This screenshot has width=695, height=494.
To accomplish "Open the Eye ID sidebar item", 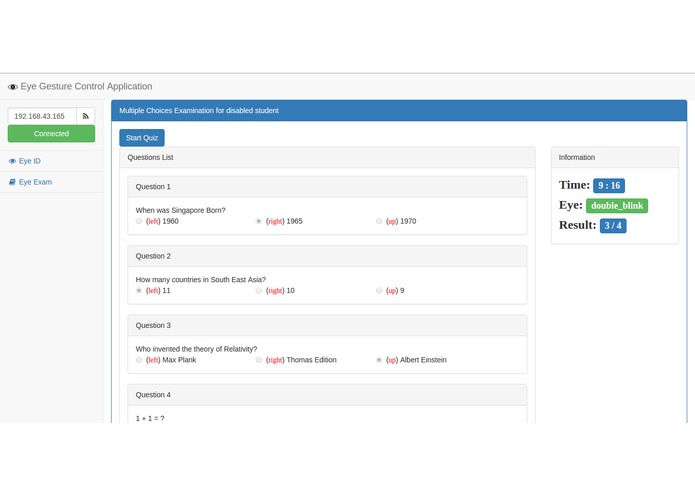I will [51, 161].
